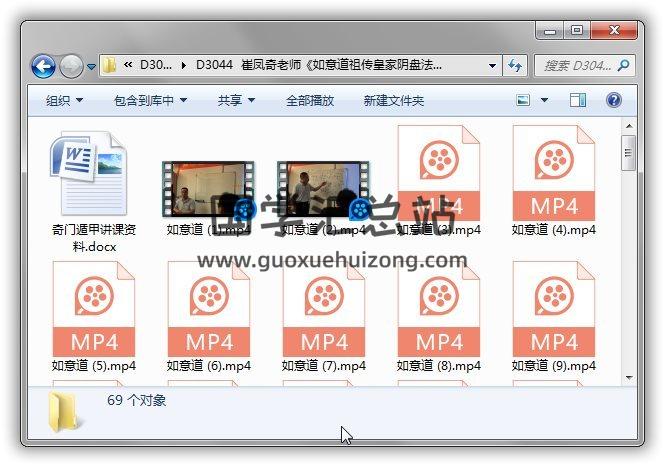
Task: Select the 如意道 (1).mp4 video thumbnail
Action: 207,188
